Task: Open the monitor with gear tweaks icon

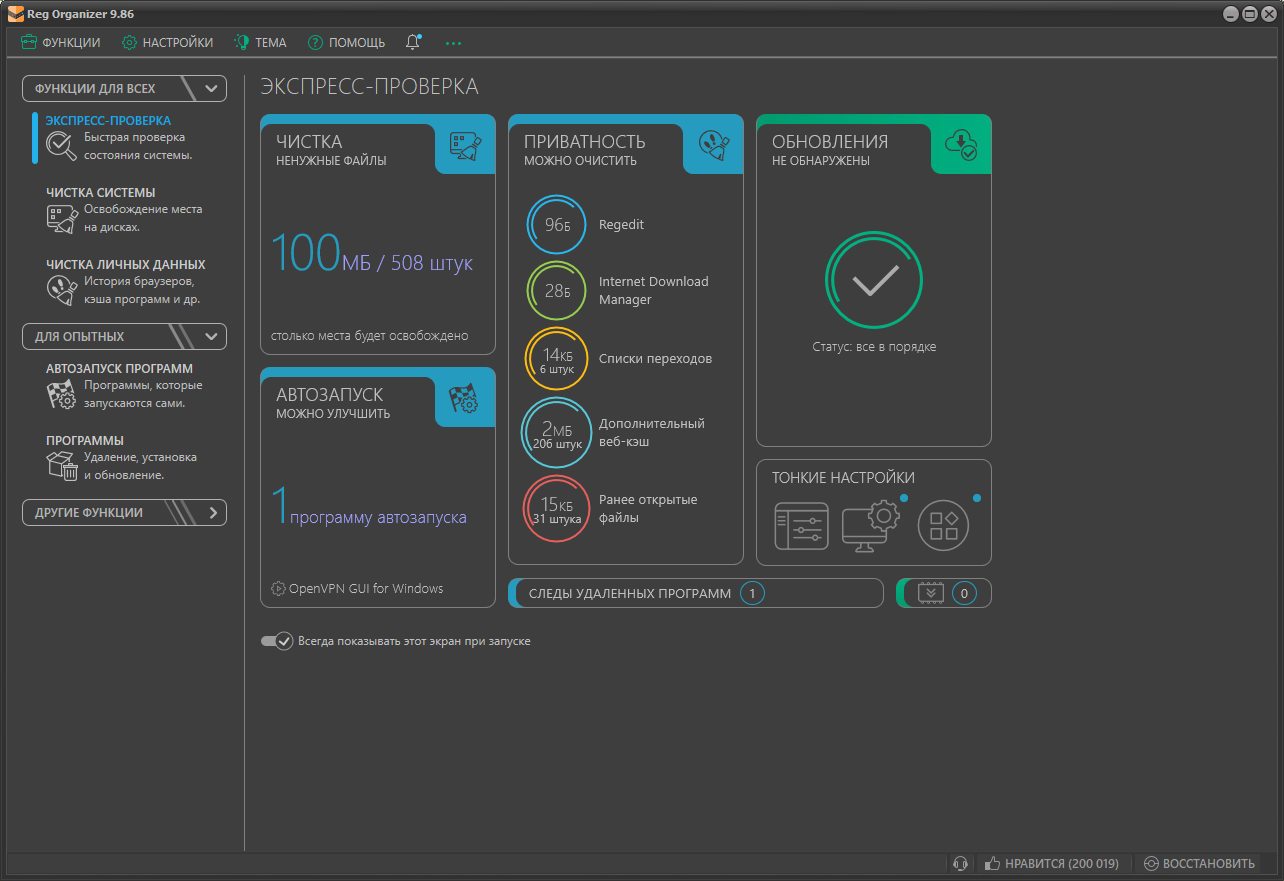Action: [870, 523]
